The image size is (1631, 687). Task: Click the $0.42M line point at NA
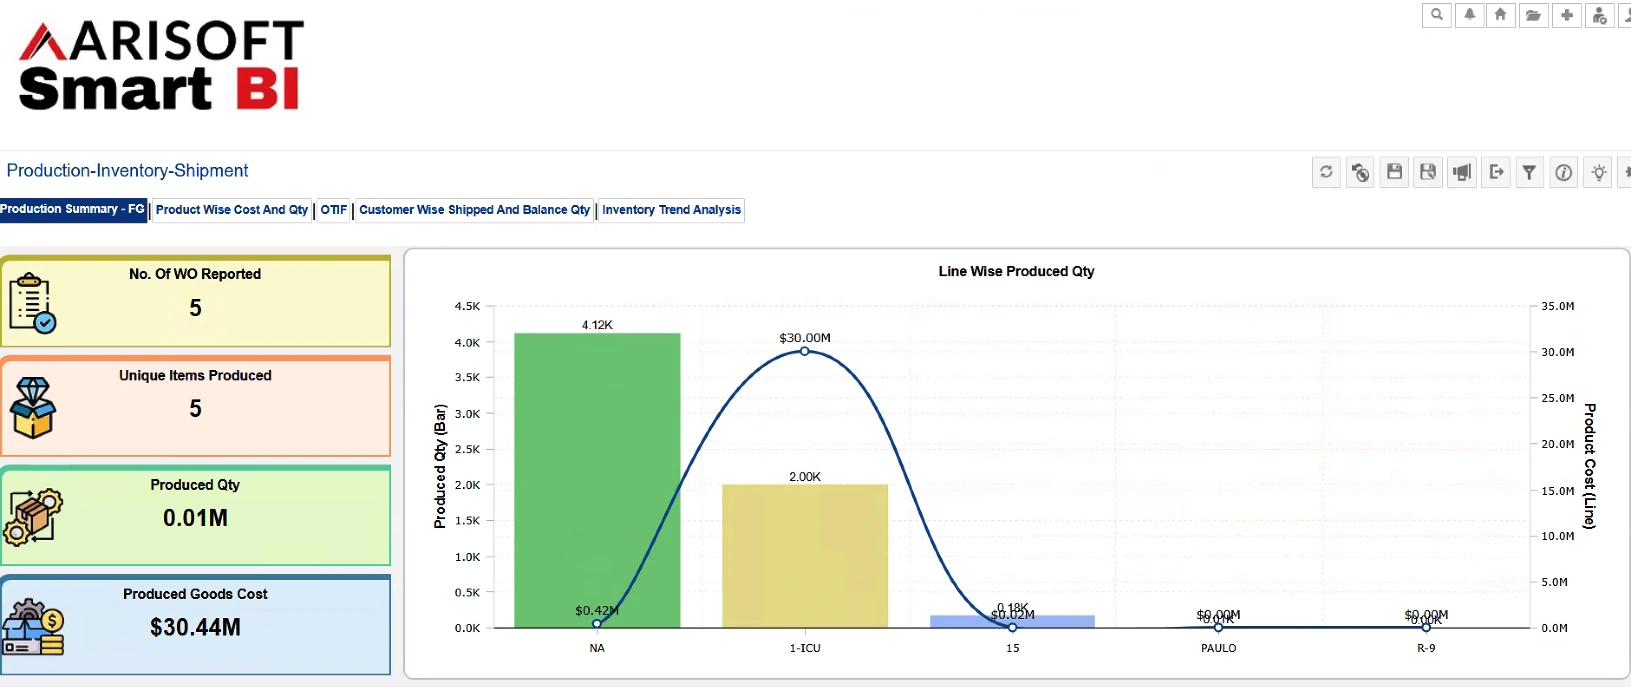(597, 624)
